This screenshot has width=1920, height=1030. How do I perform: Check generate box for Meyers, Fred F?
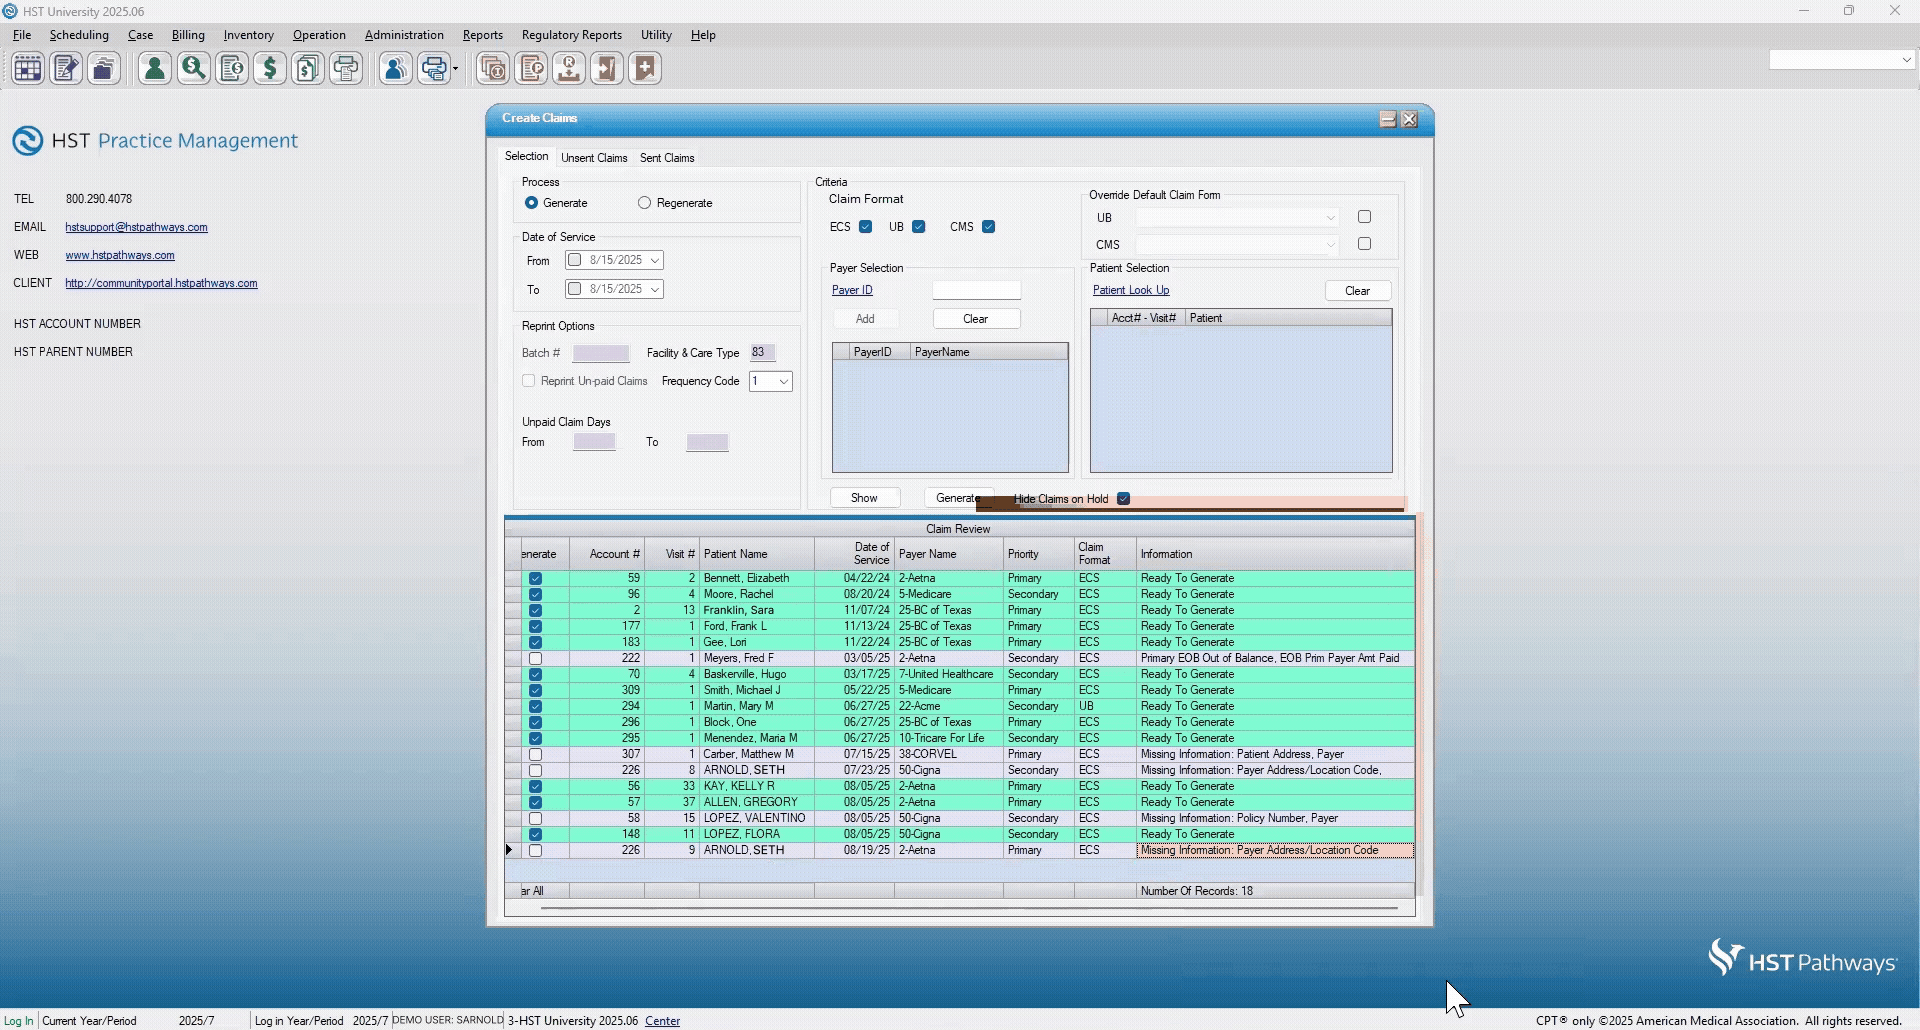pyautogui.click(x=535, y=659)
